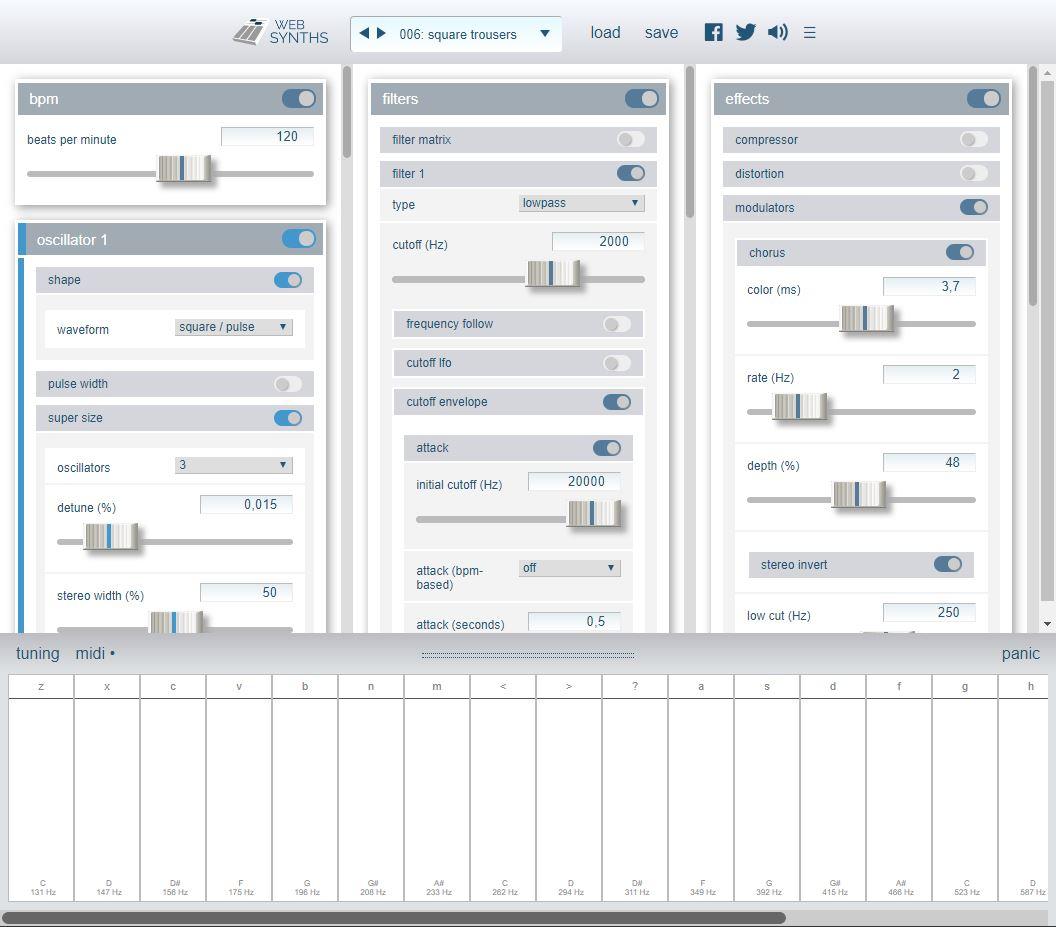Click the chorus depth (%) slider handle

(x=859, y=495)
